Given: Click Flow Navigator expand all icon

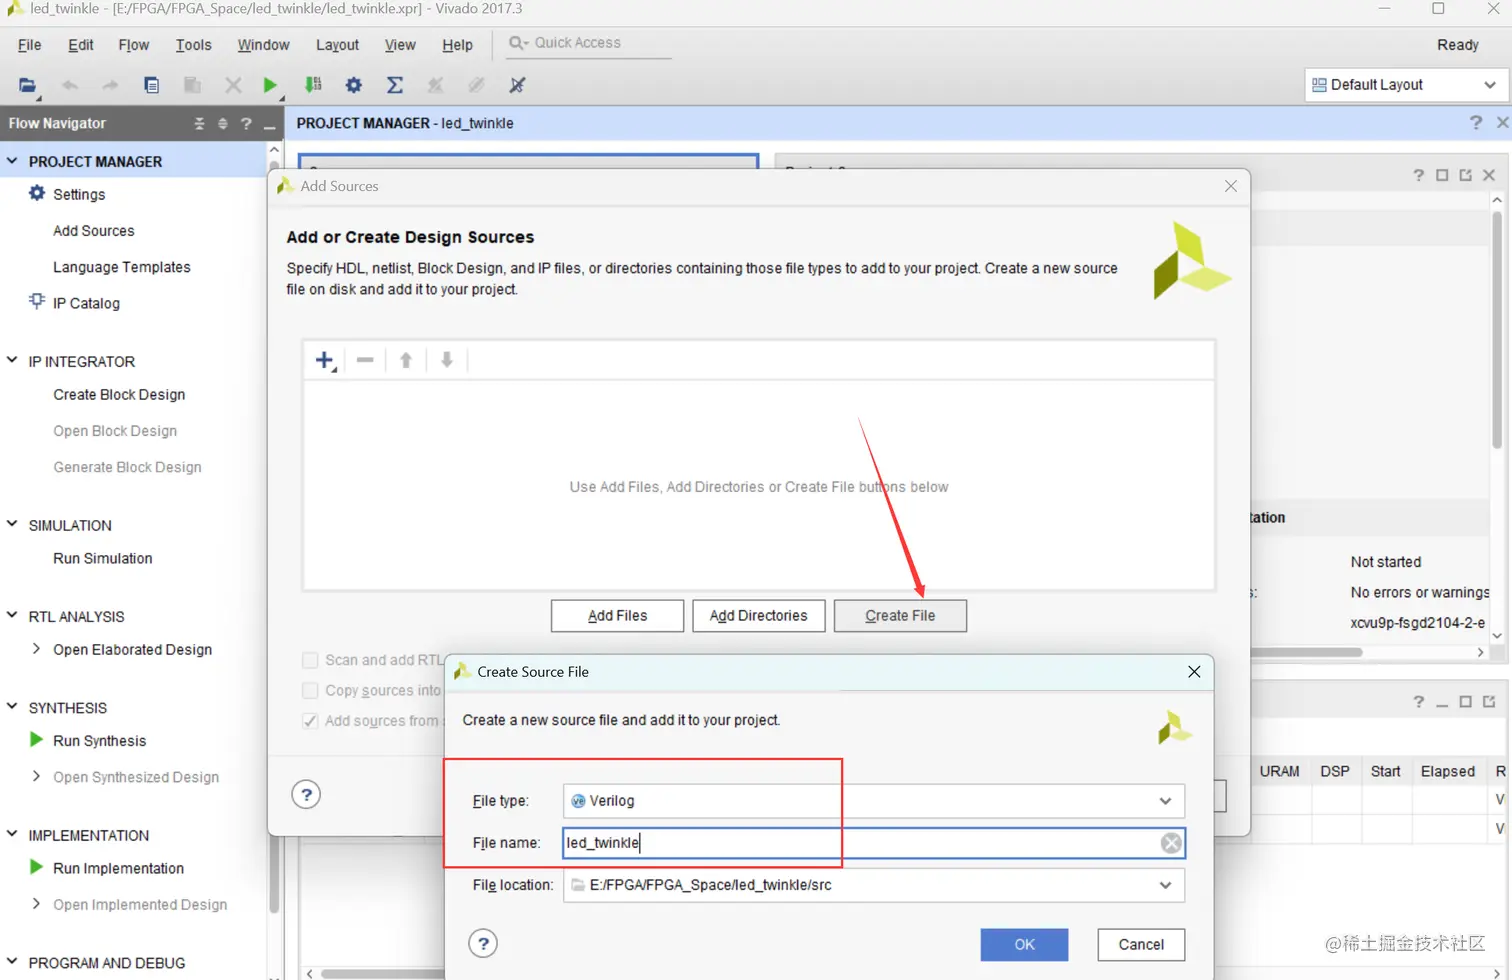Looking at the screenshot, I should coord(223,124).
